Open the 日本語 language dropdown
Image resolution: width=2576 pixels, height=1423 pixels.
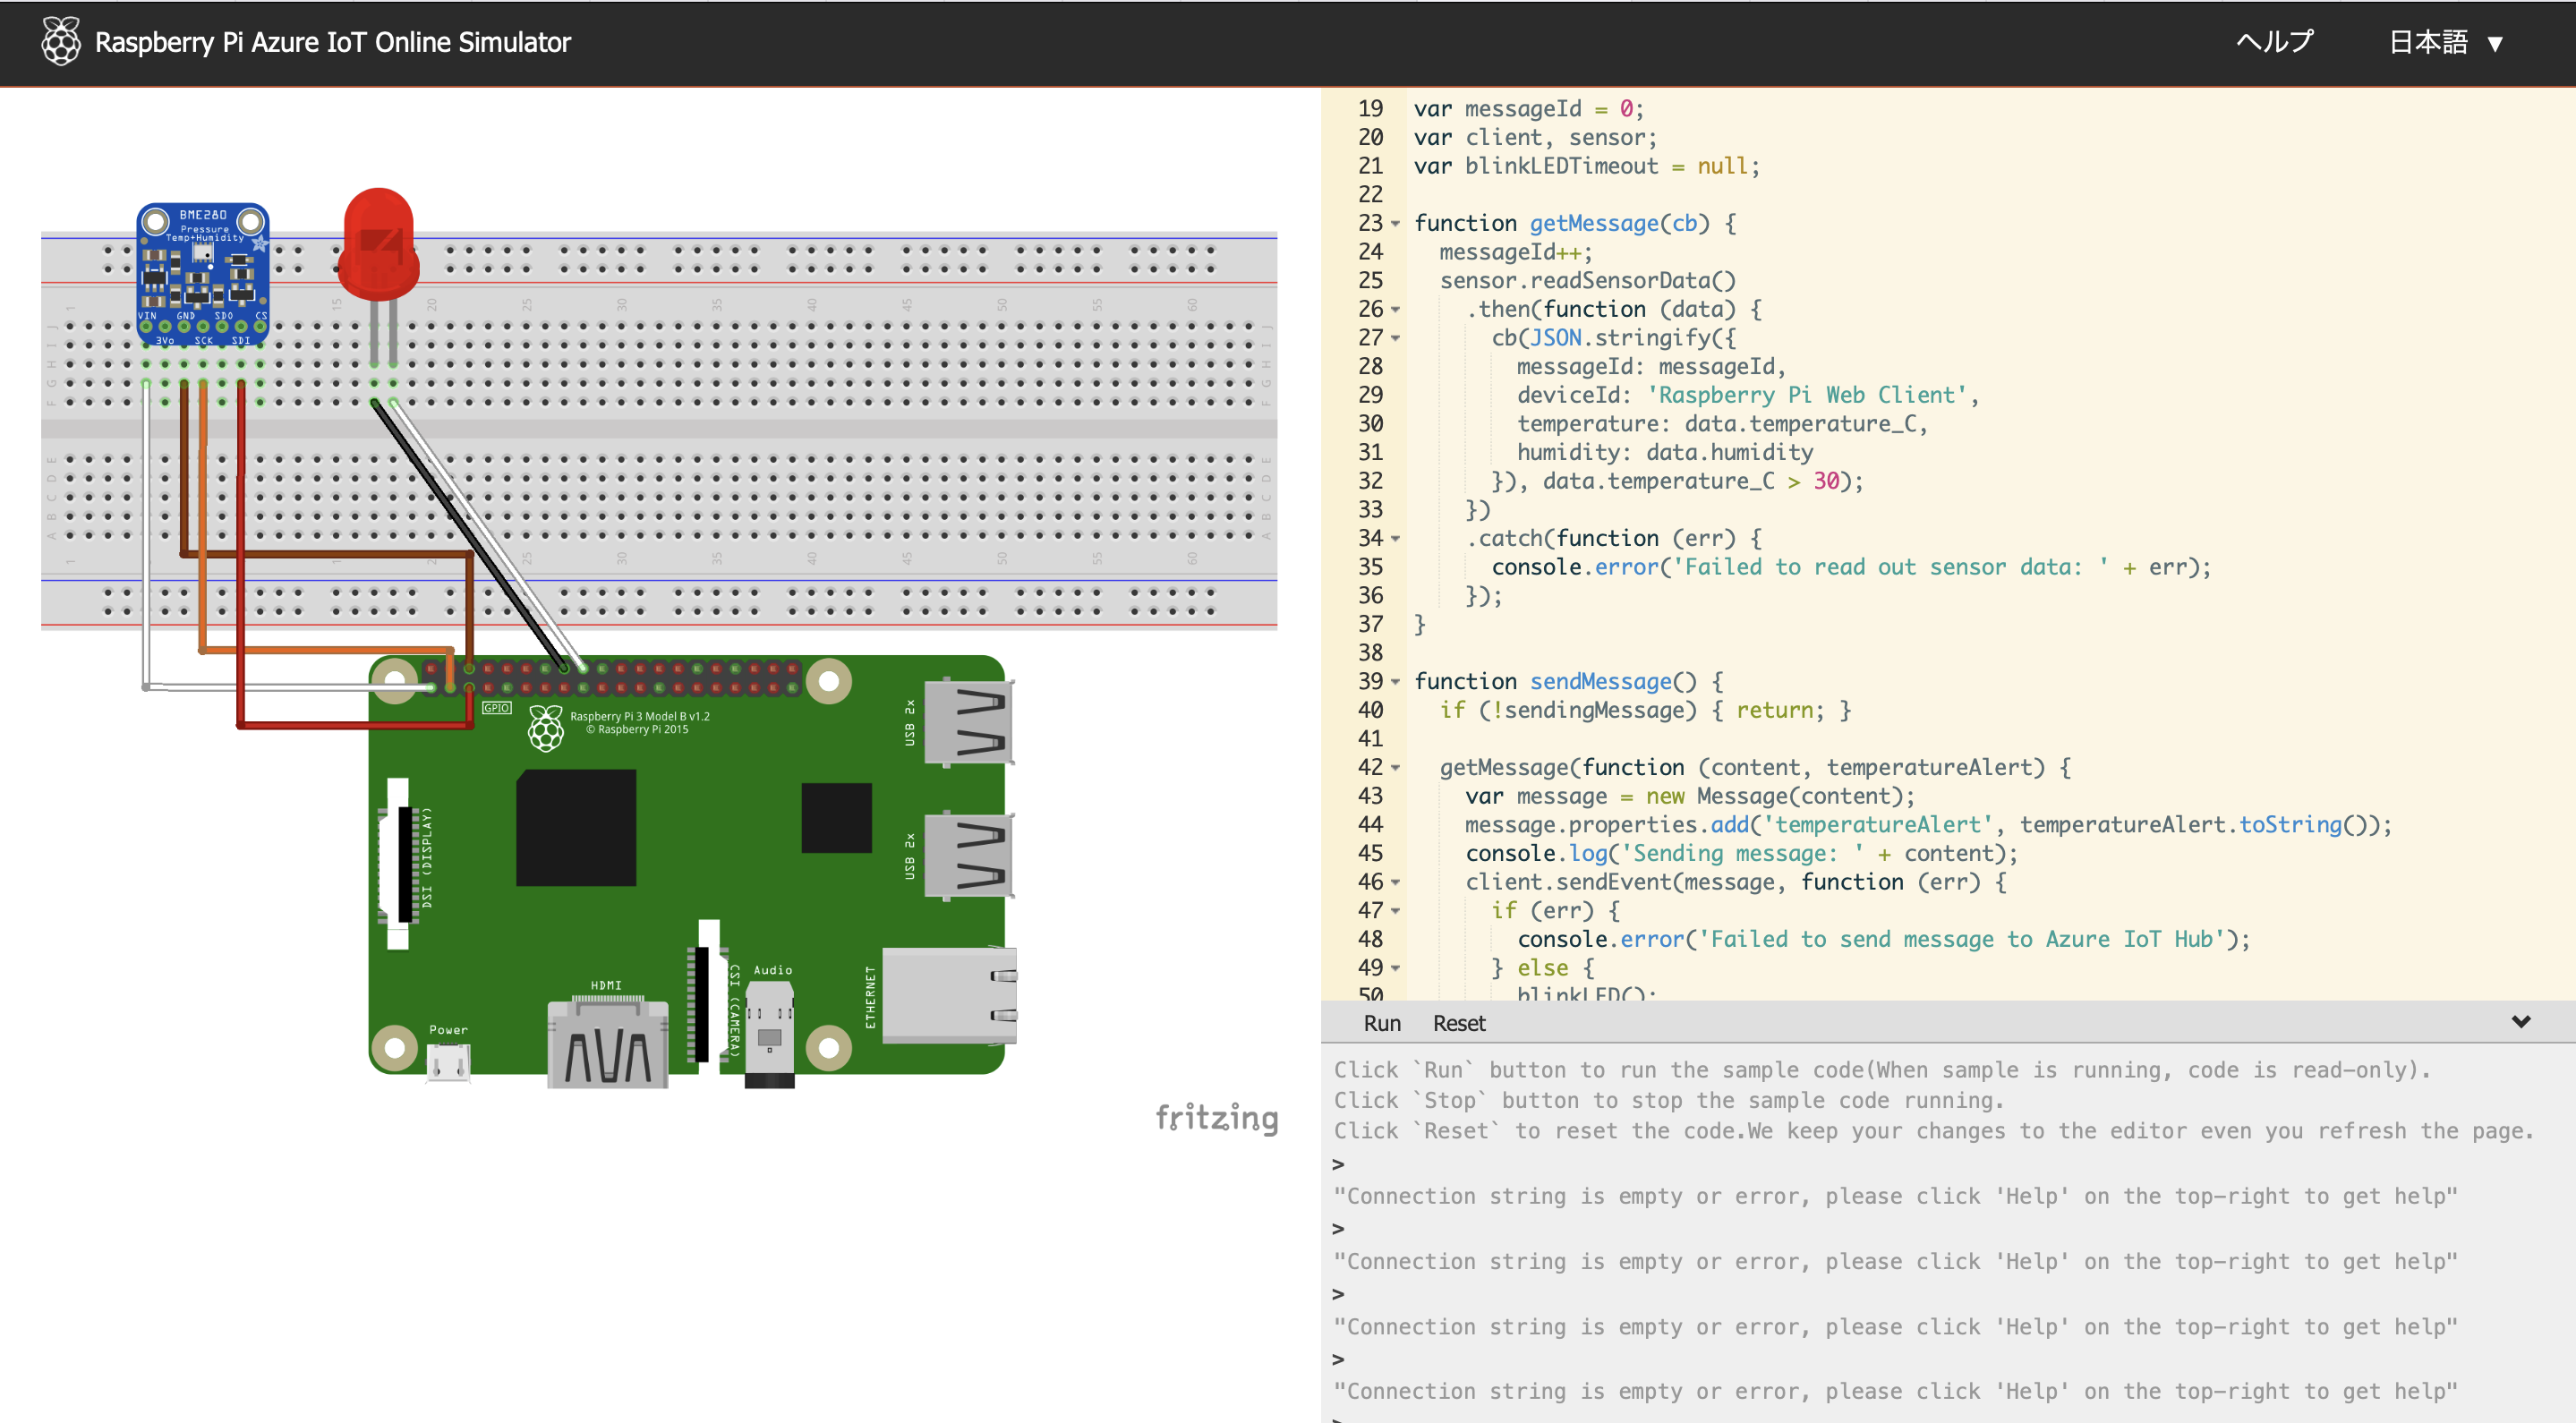coord(2445,42)
